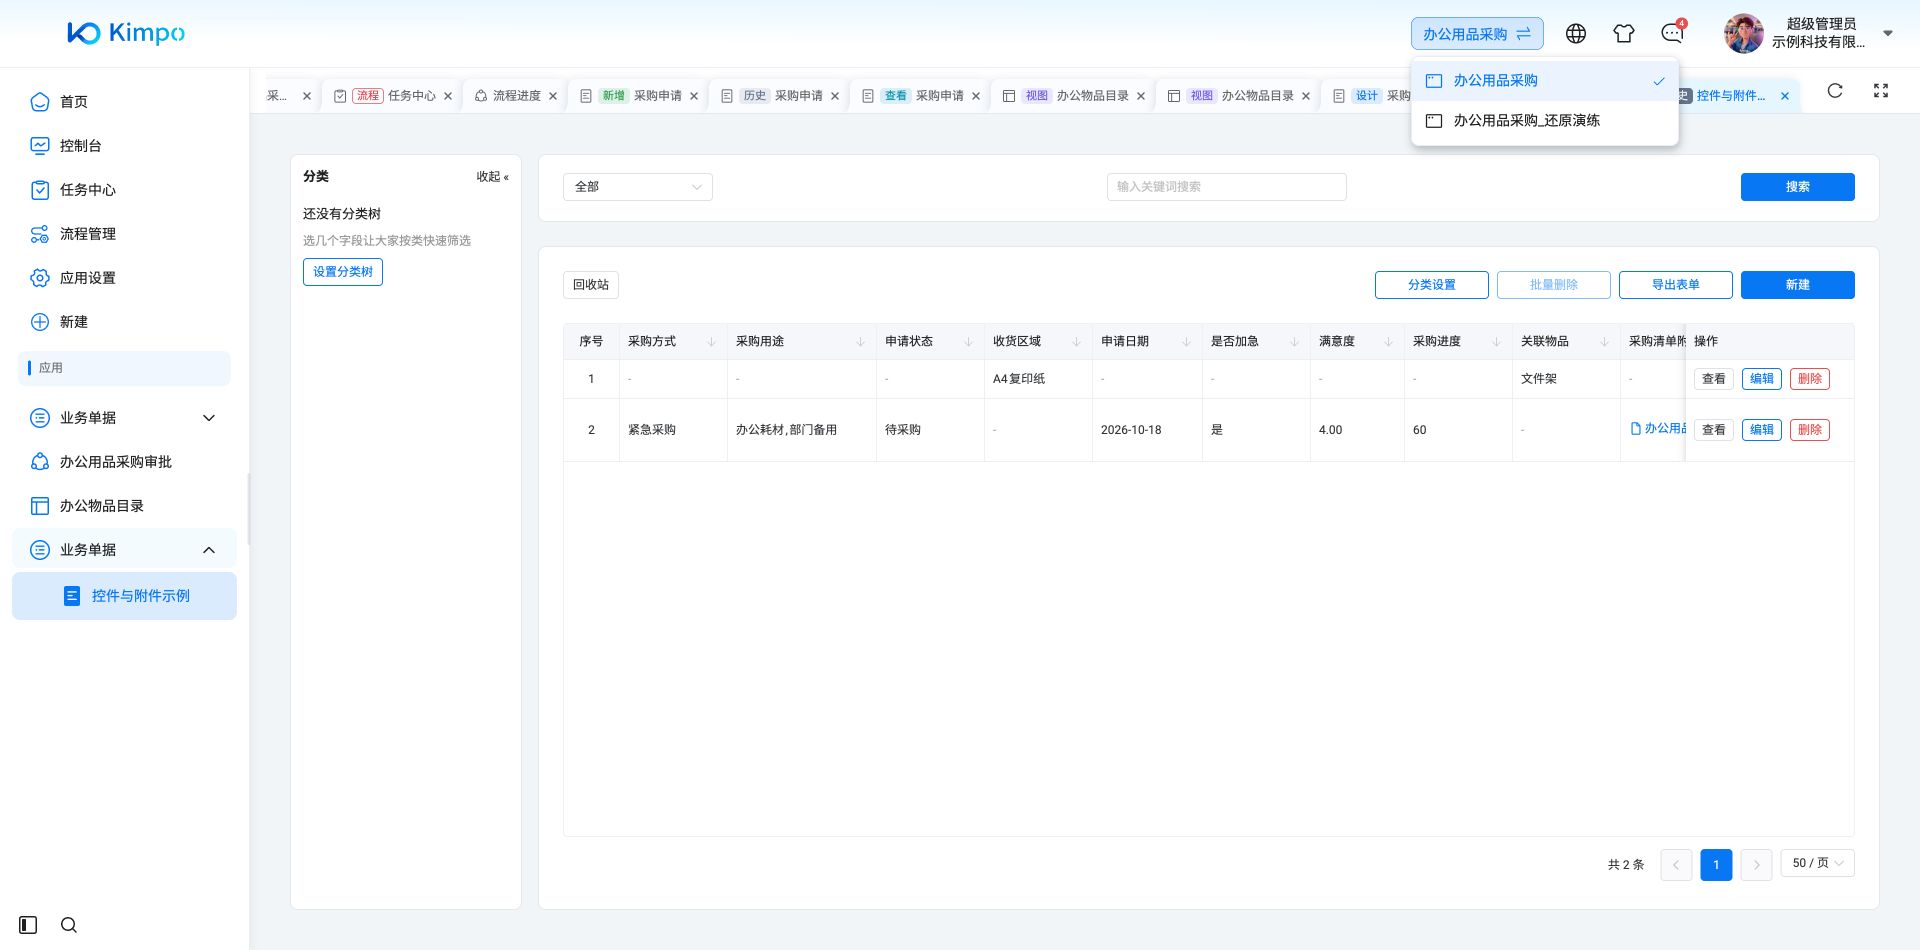Viewport: 1920px width, 950px height.
Task: Go to 首页 in sidebar
Action: click(x=124, y=102)
